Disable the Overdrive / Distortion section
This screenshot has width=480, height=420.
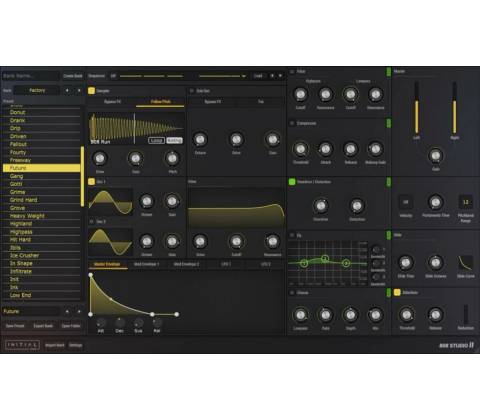click(x=292, y=182)
